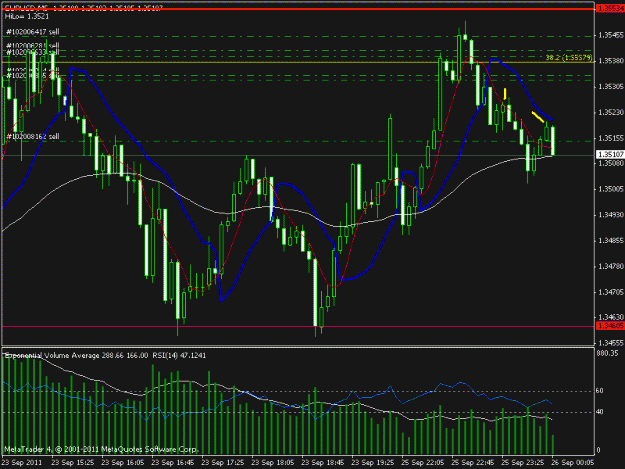Screen dimensions: 625x469
Task: Click the 1.34780 price scale value
Action: (x=611, y=267)
